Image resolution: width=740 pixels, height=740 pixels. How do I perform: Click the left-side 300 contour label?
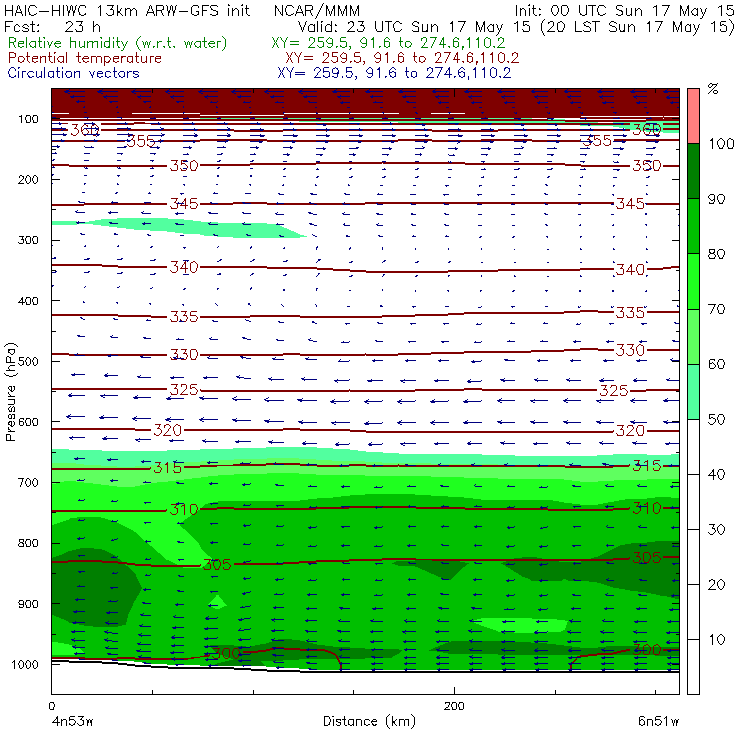[x=225, y=654]
